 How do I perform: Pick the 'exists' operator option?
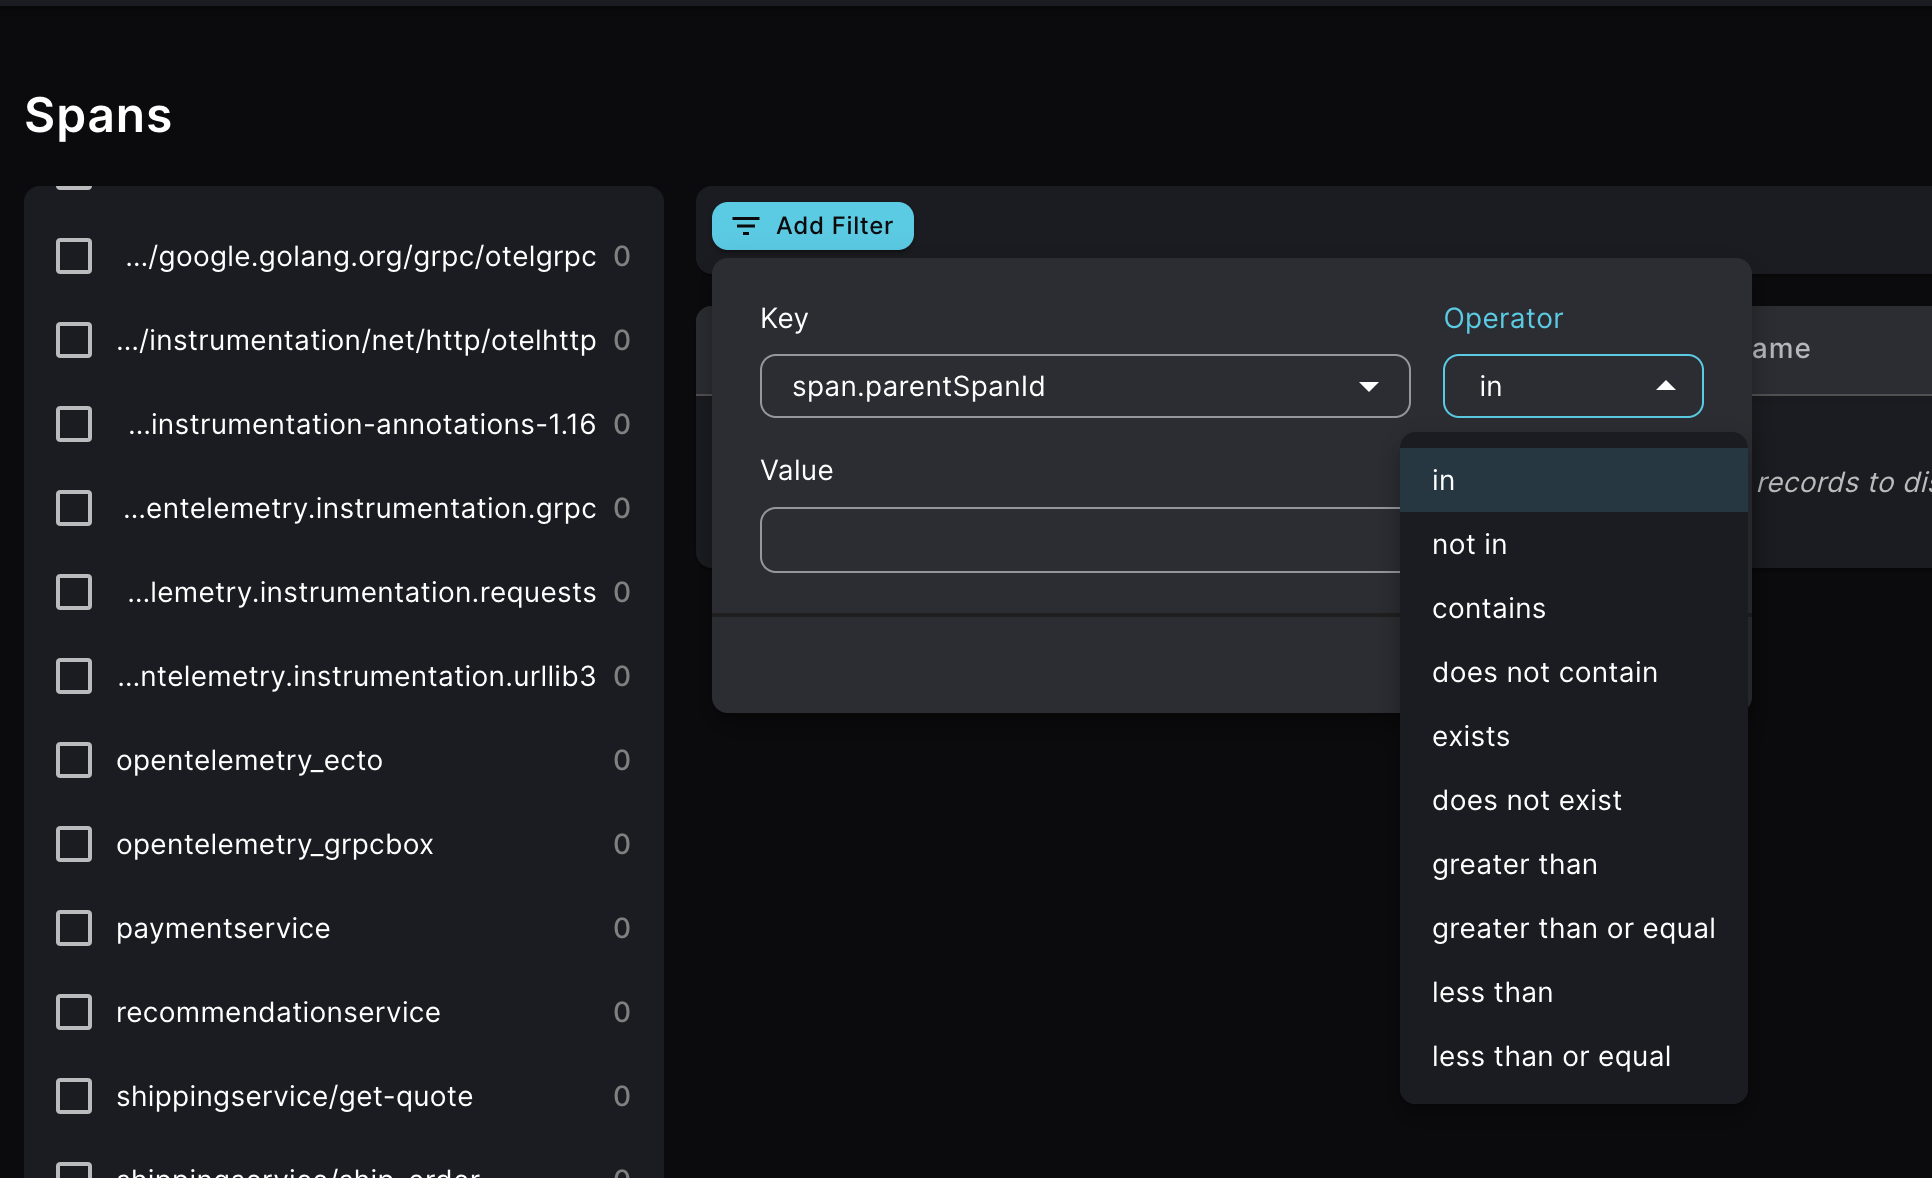click(1470, 736)
